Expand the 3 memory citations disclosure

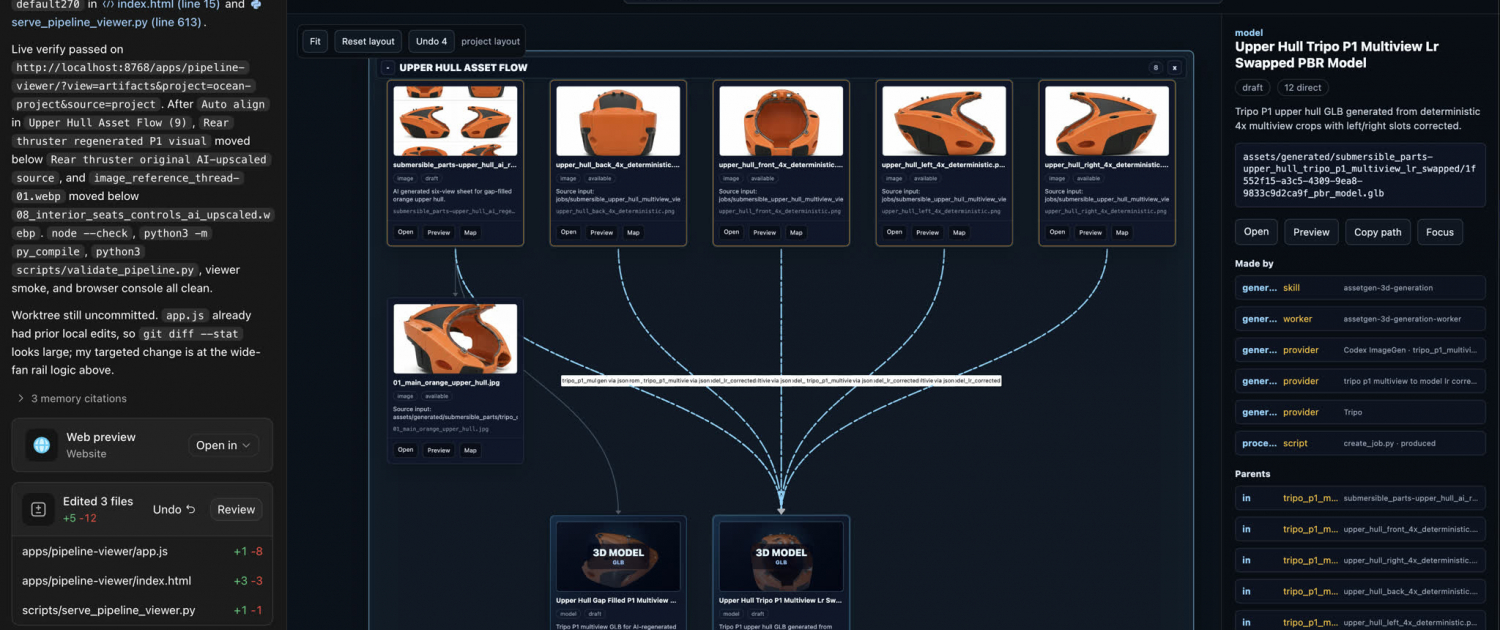coord(73,398)
